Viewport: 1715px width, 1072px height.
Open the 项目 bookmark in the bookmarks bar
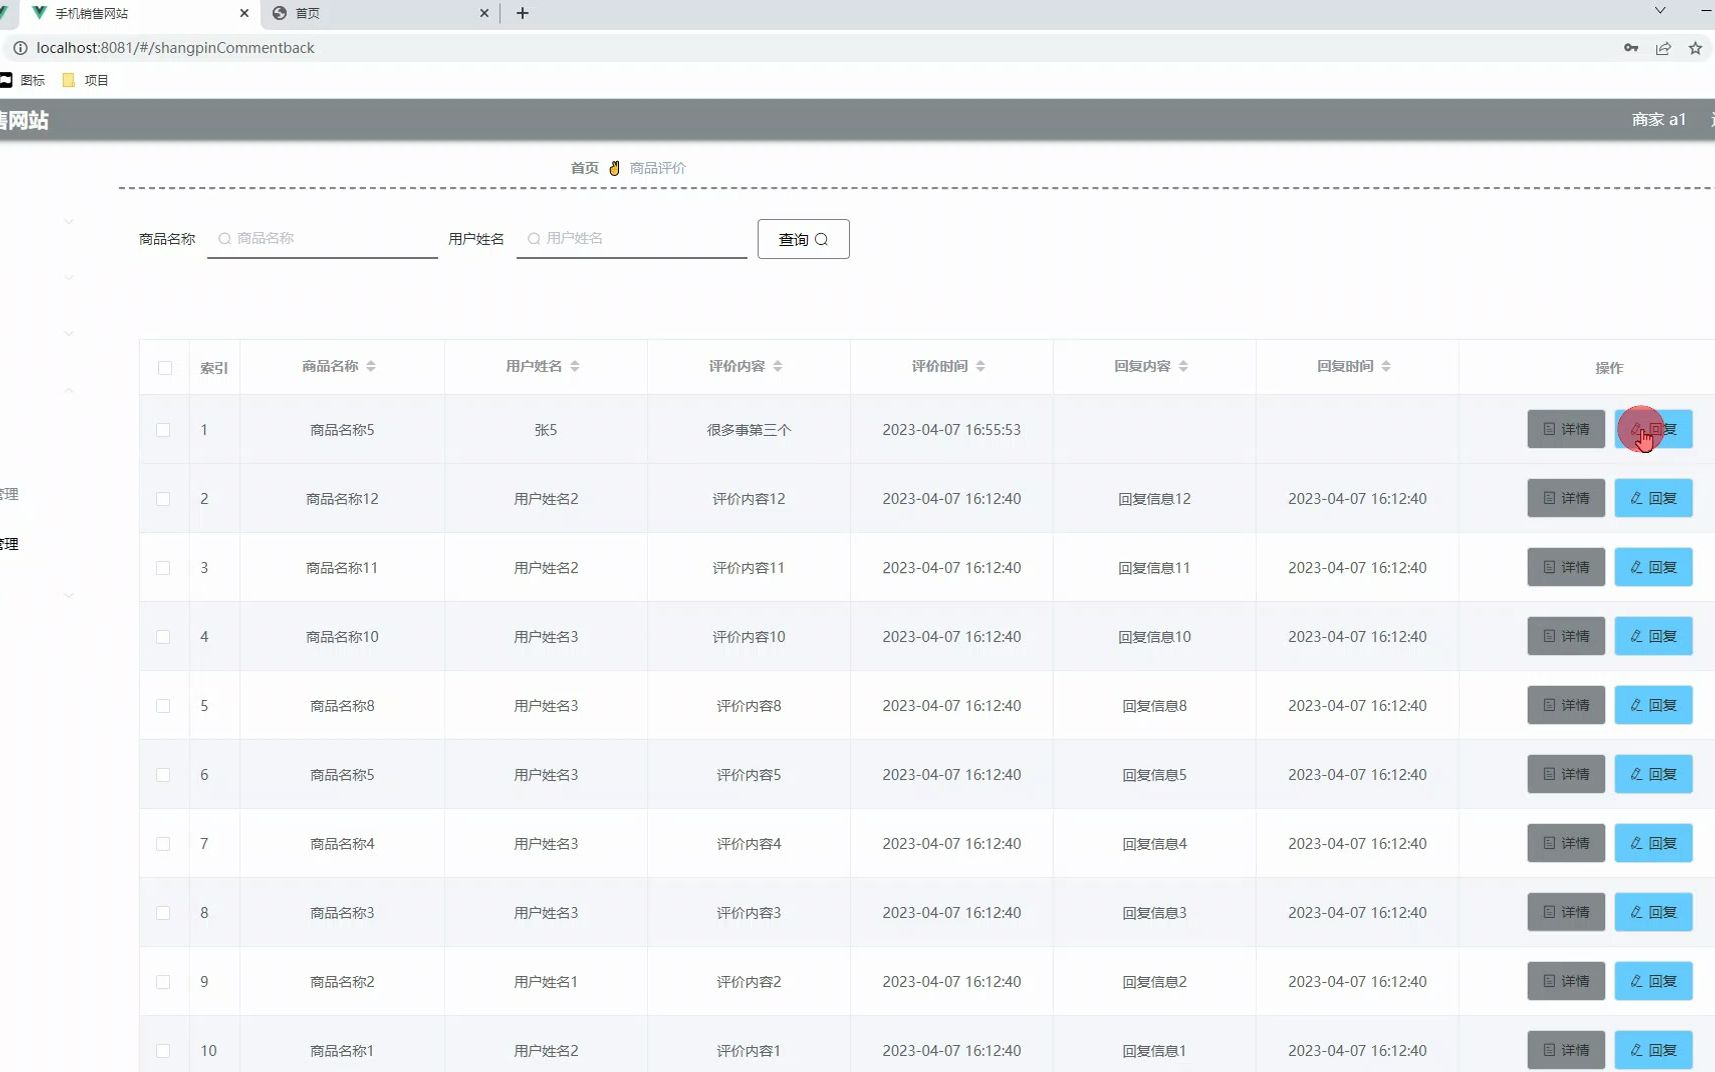(96, 80)
